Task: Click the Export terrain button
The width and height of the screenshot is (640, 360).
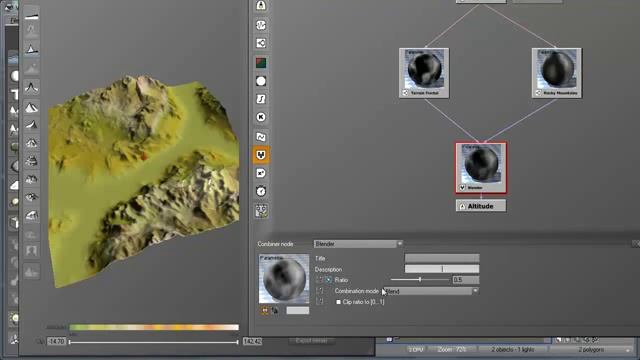Action: [x=312, y=340]
